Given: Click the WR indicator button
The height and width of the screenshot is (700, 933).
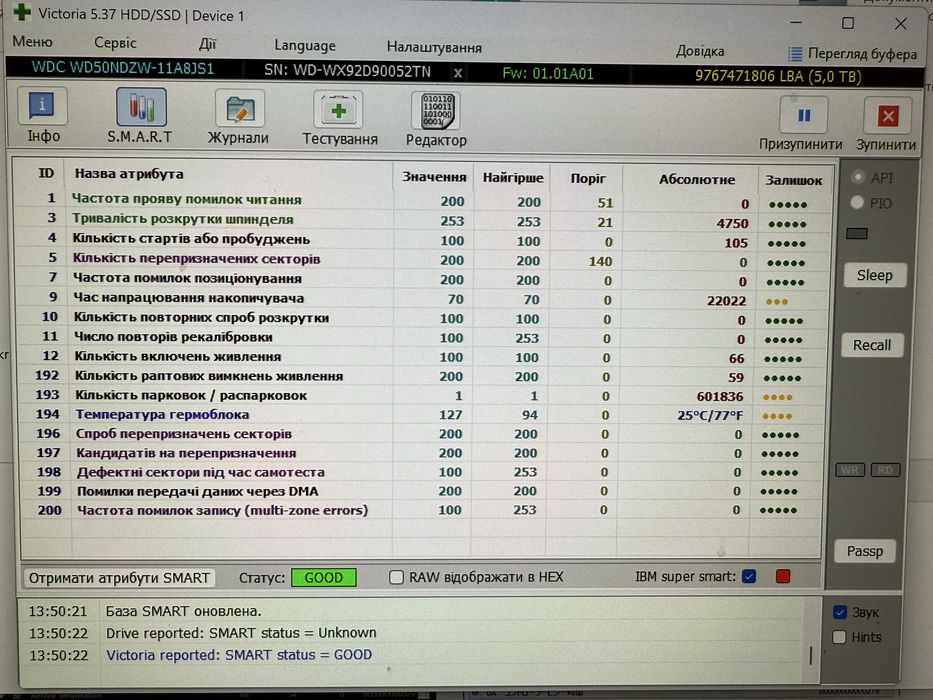Looking at the screenshot, I should (x=849, y=470).
